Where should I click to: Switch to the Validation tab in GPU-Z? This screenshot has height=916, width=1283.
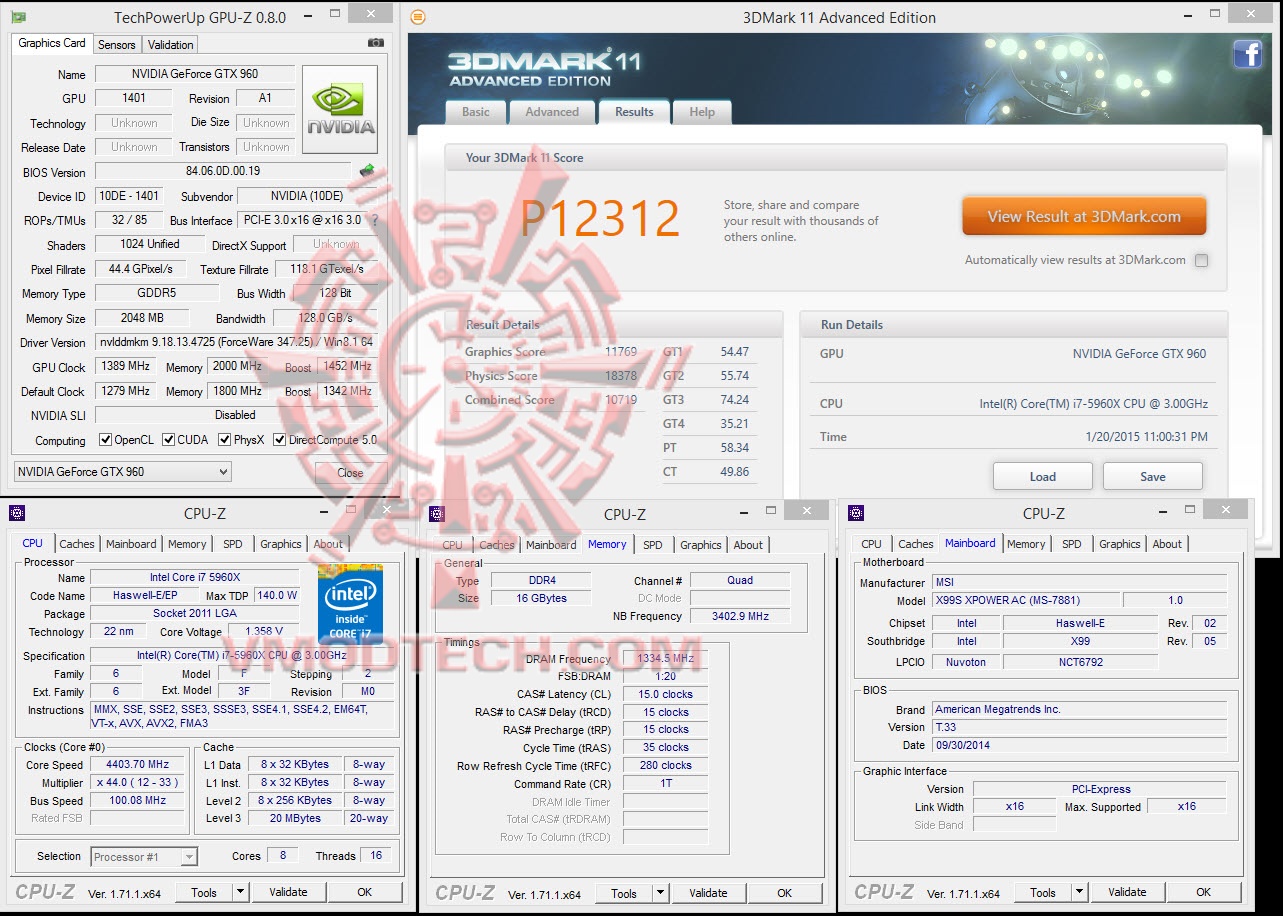171,45
